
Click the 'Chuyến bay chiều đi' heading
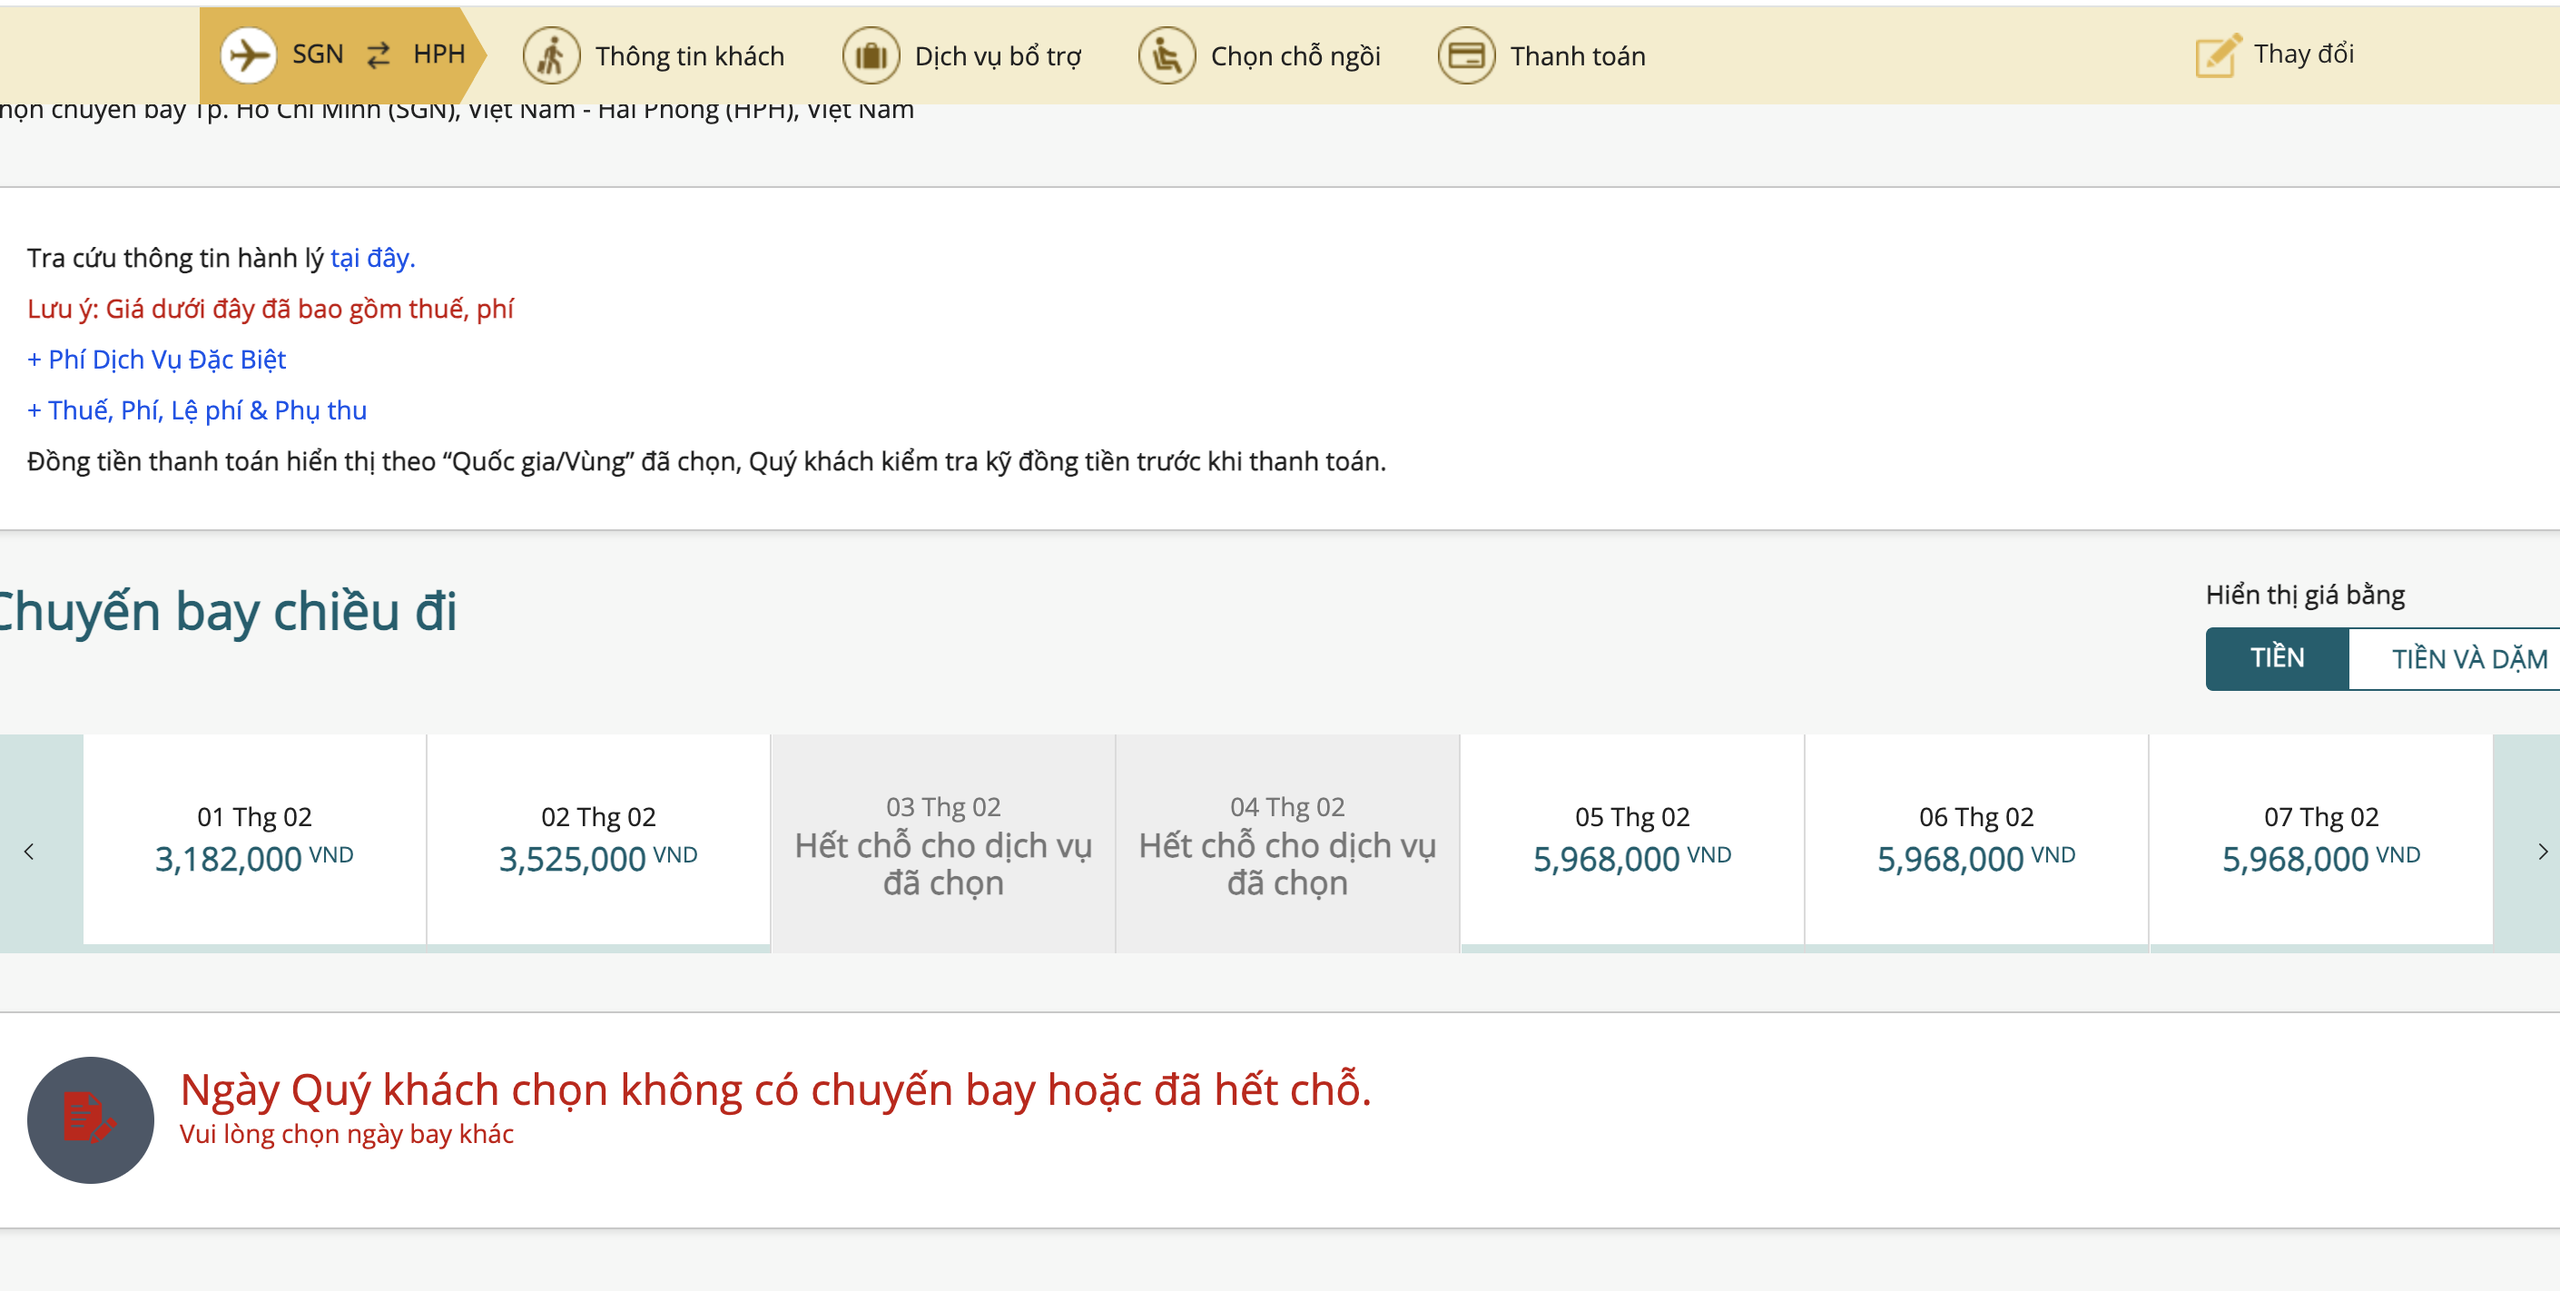[228, 611]
